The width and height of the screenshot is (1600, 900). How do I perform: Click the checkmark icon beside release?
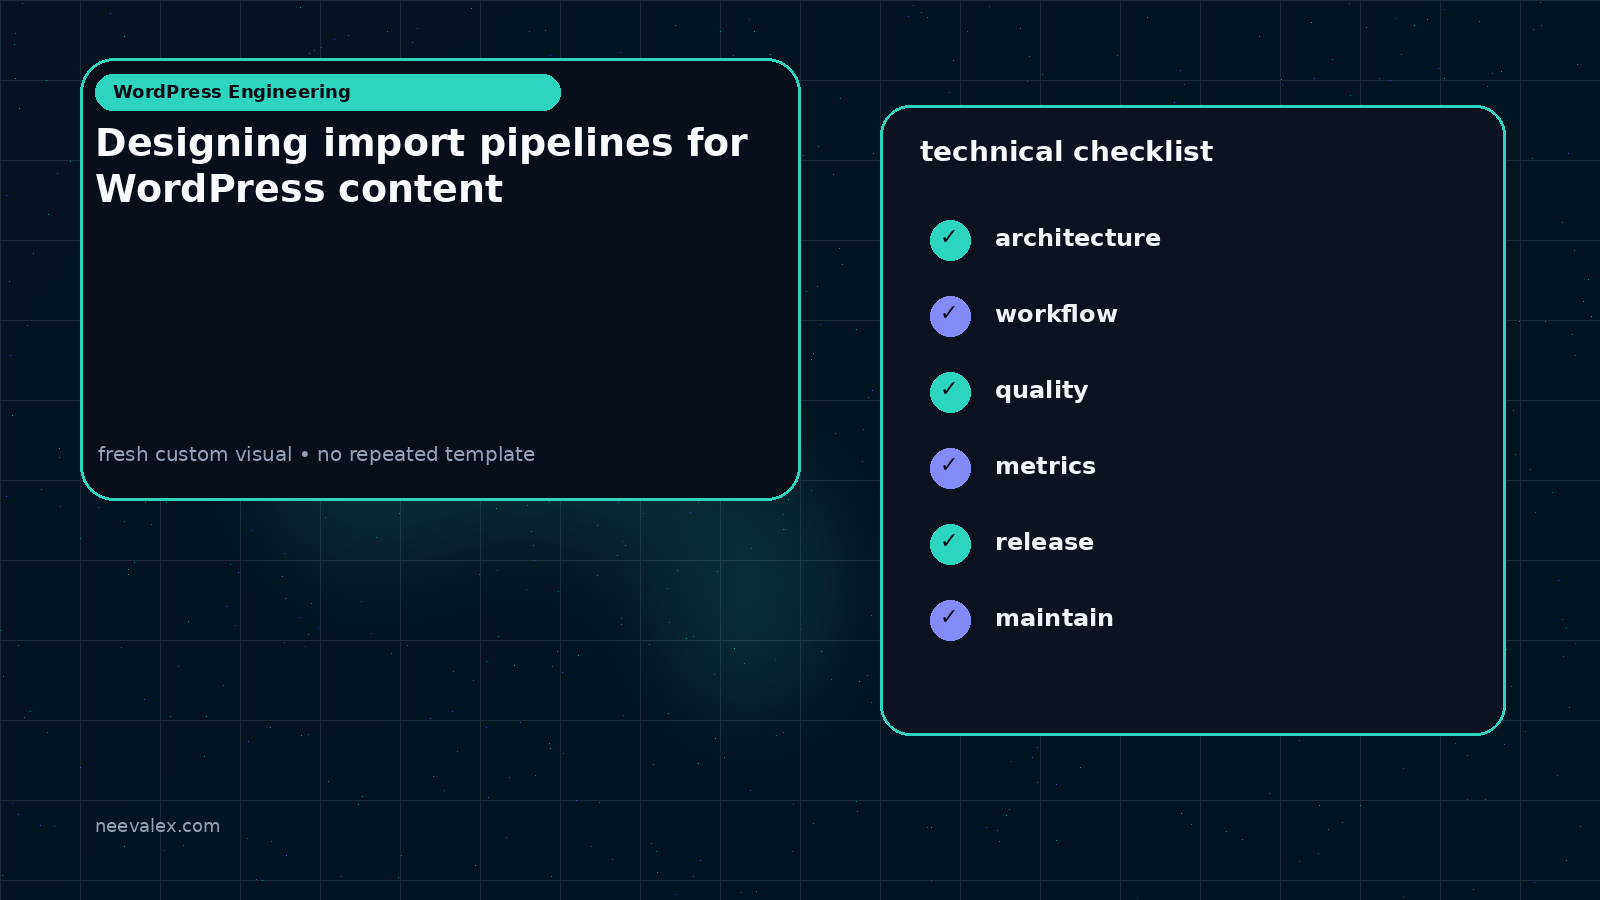coord(950,544)
